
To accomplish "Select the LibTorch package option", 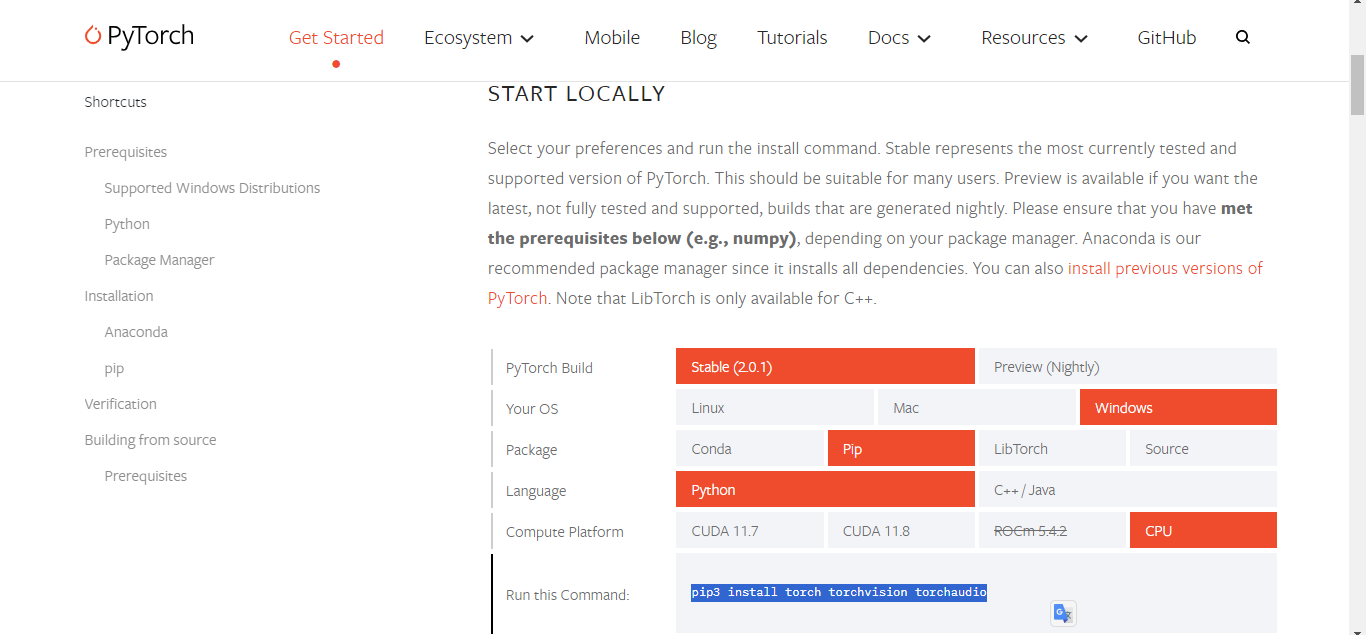I will (1052, 448).
